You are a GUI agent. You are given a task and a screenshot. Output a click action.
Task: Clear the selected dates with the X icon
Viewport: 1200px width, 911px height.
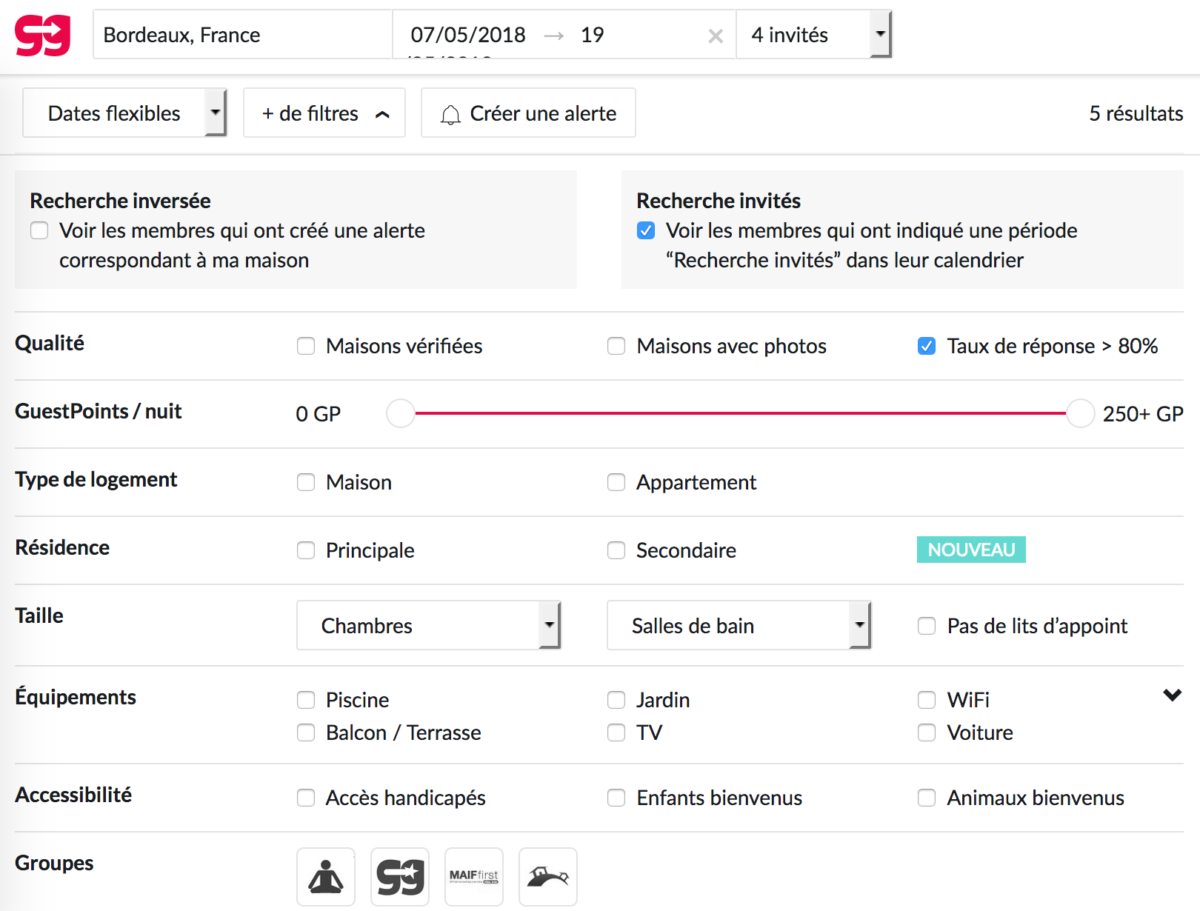point(715,36)
